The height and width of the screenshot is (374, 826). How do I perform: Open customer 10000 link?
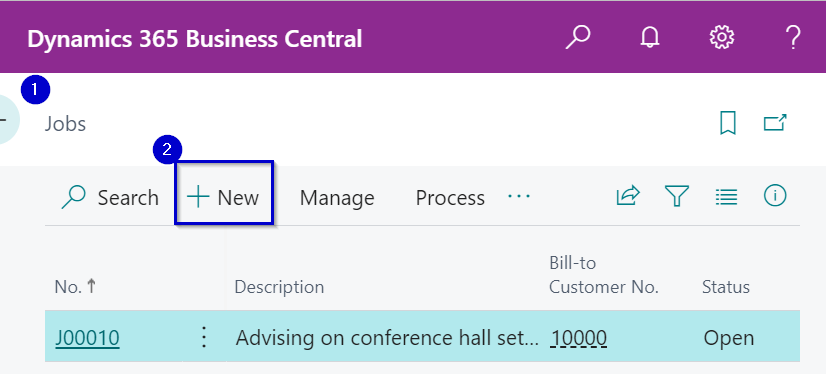(x=578, y=338)
